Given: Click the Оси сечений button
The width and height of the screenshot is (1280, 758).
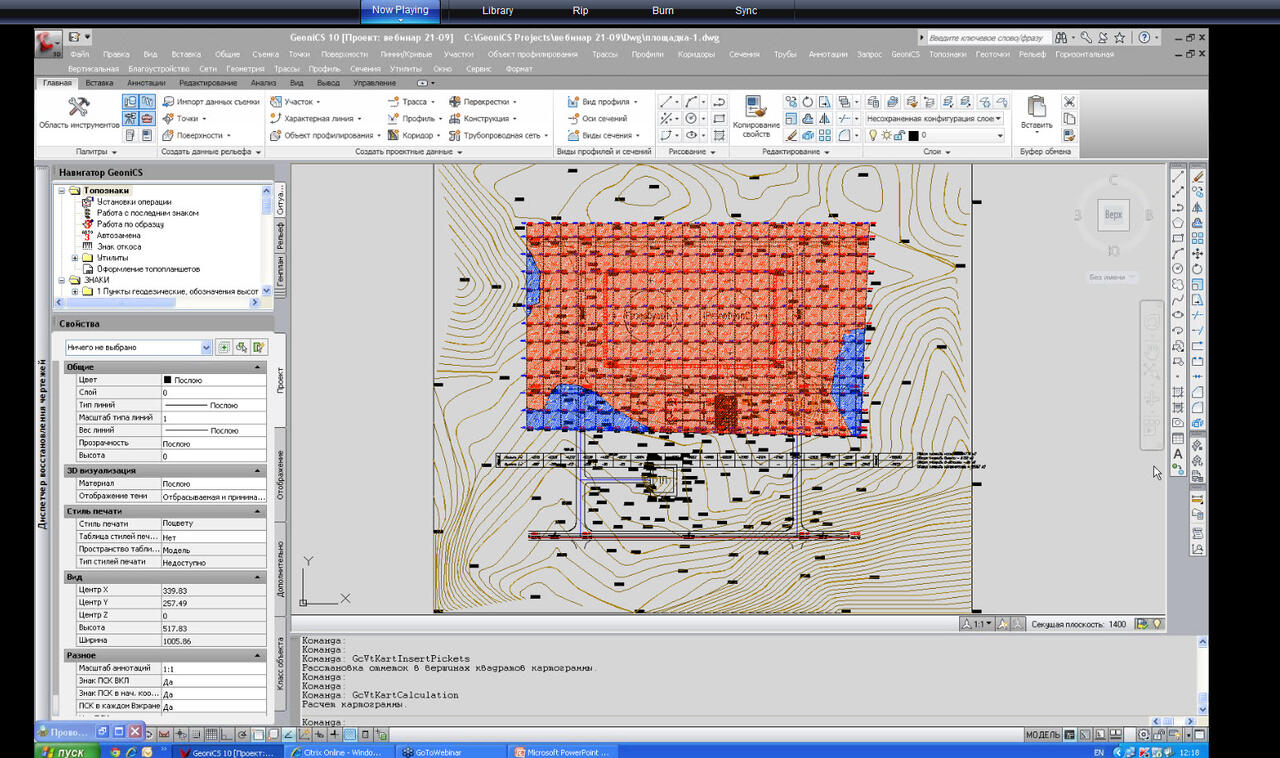Looking at the screenshot, I should (599, 118).
